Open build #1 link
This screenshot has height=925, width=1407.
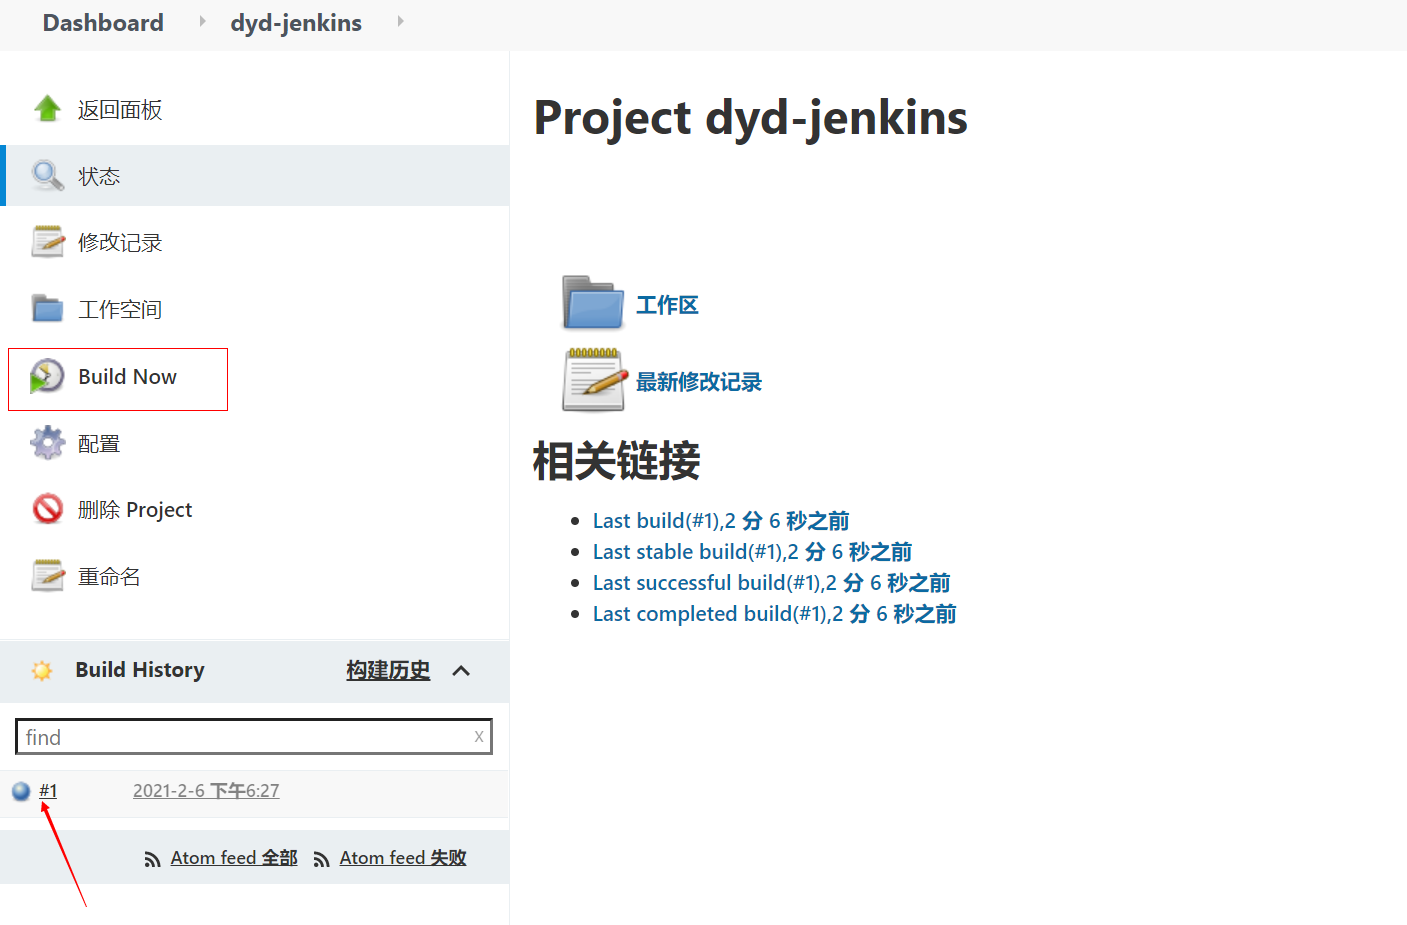pyautogui.click(x=48, y=791)
